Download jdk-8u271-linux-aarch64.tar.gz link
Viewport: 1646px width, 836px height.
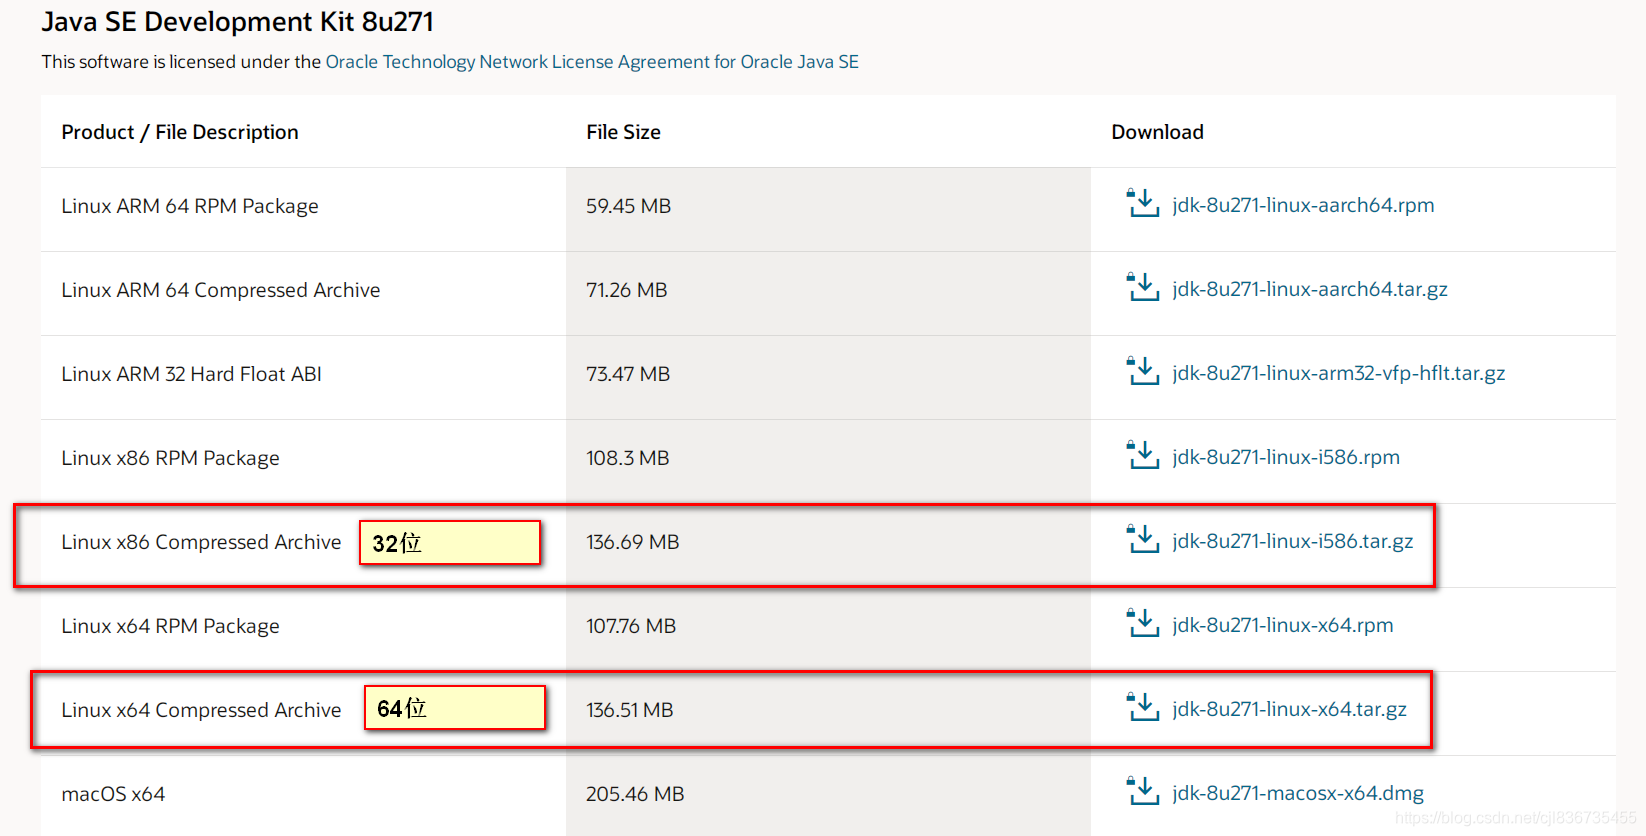[x=1310, y=289]
